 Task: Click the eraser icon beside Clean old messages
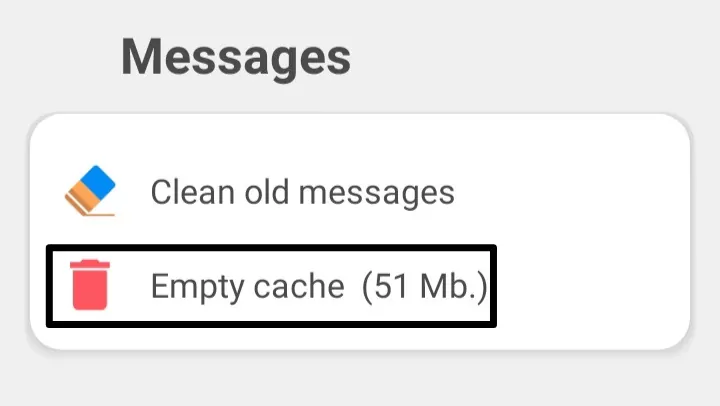tap(90, 190)
